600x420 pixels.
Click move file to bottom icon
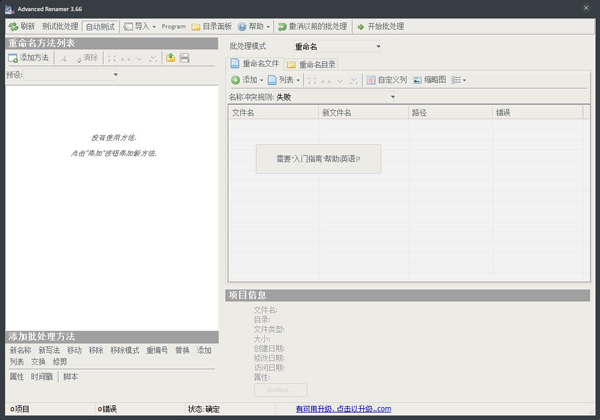354,81
